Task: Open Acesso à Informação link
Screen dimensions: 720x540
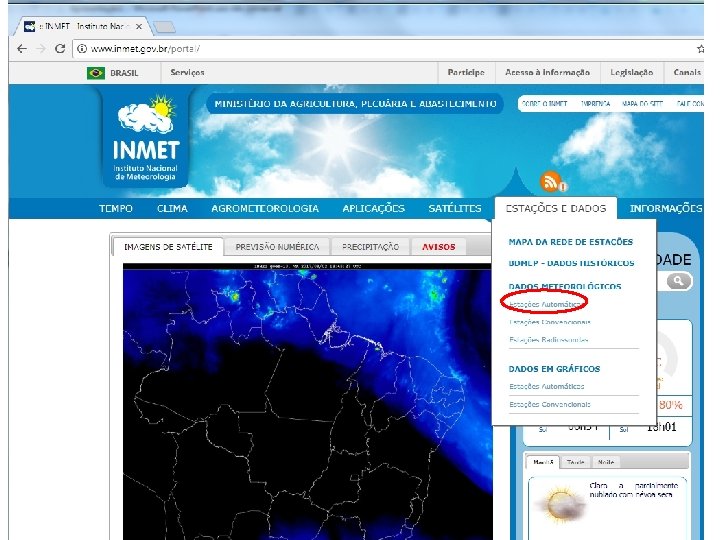Action: 547,73
